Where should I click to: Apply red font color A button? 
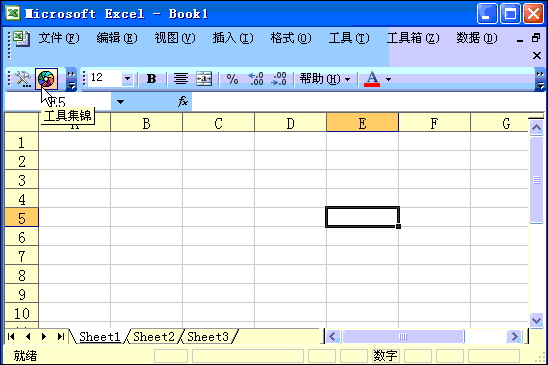tap(372, 79)
